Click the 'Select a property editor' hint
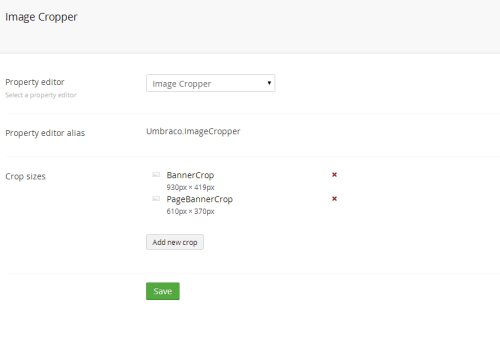 (x=41, y=95)
